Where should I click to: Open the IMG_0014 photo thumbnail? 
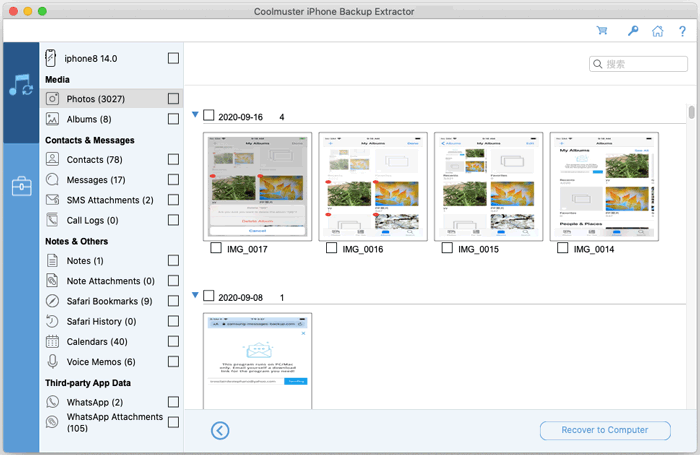(x=604, y=187)
